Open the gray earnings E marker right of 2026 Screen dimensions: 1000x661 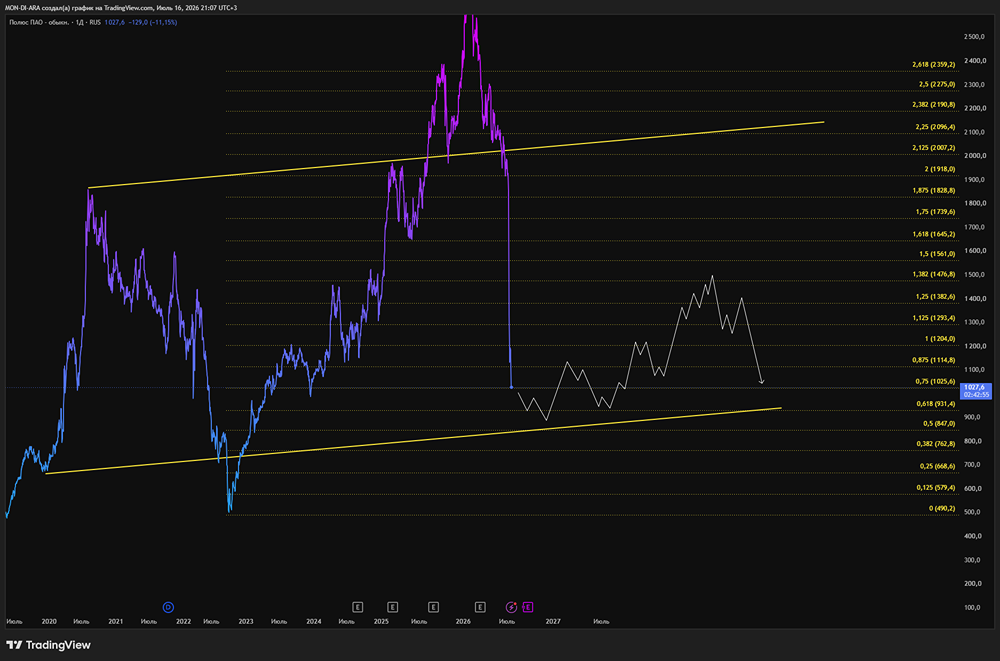(480, 607)
